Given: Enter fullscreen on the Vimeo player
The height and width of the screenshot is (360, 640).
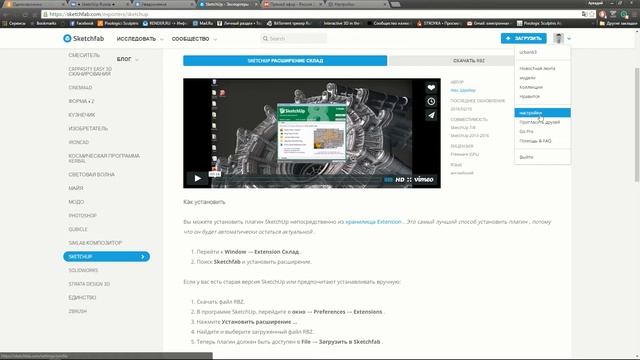Looking at the screenshot, I should pos(409,180).
